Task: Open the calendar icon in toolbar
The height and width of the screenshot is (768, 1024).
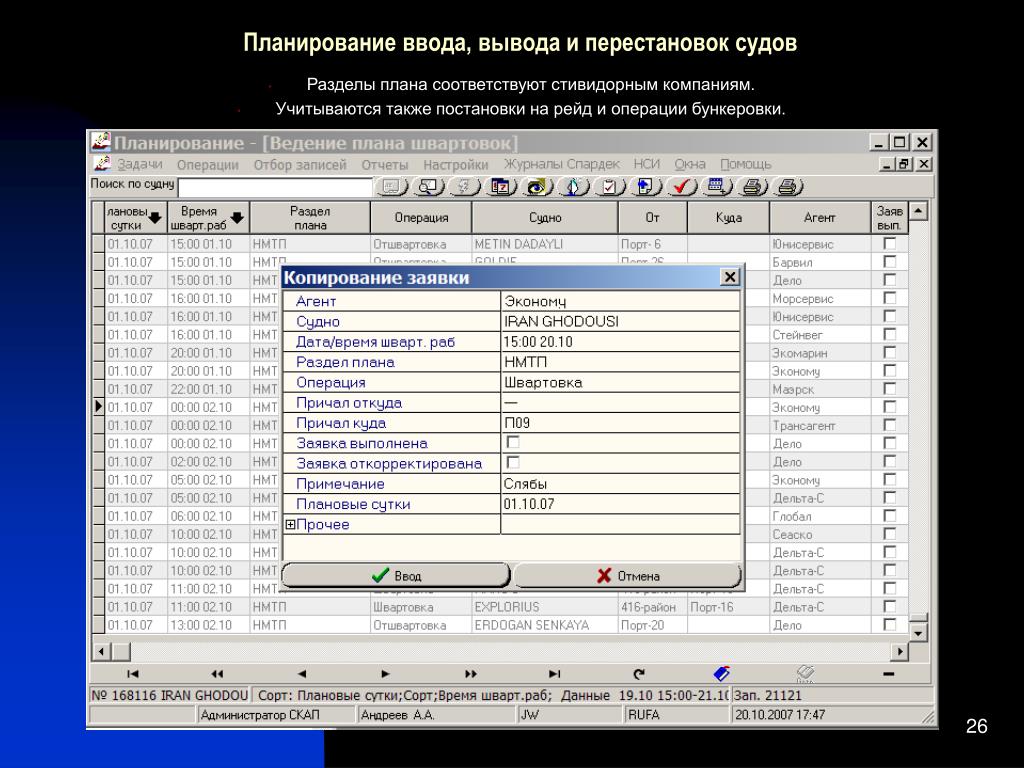Action: (x=500, y=187)
